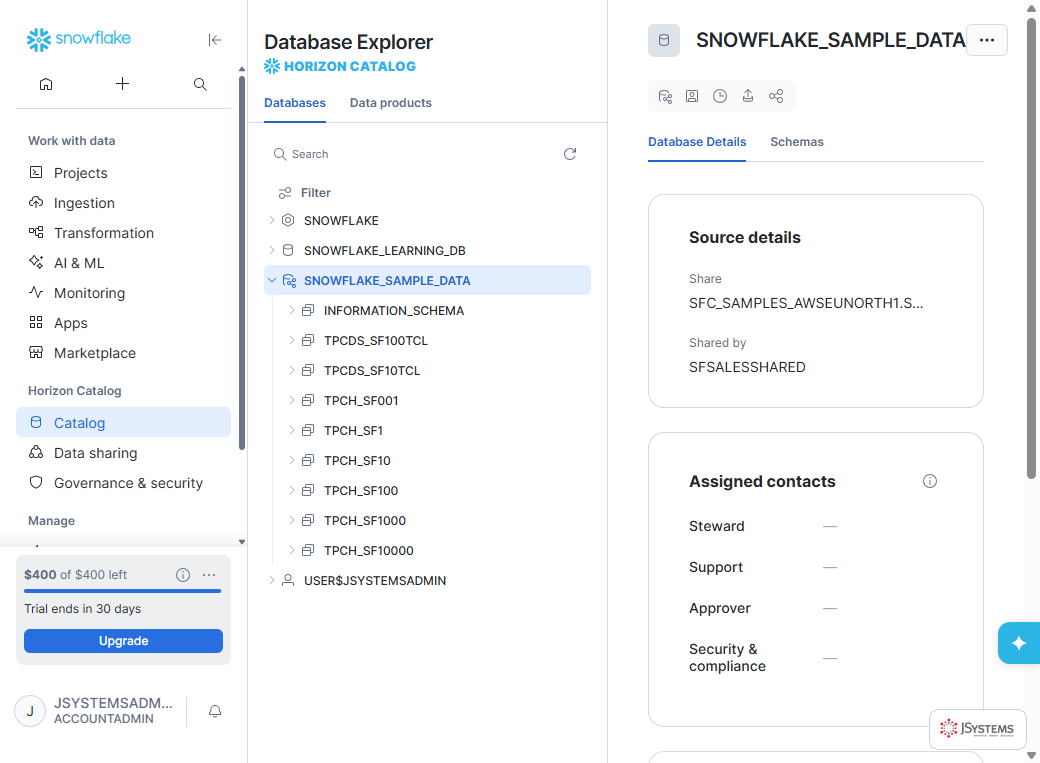Expand TPCH_SF10000 schema

pyautogui.click(x=291, y=550)
